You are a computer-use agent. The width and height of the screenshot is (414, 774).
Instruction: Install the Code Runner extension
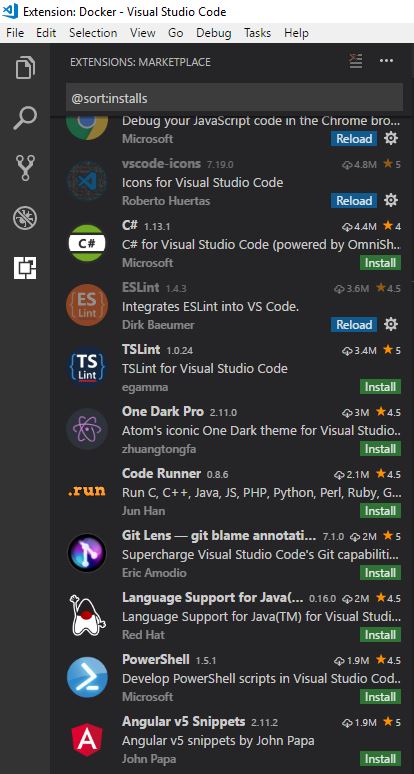[x=380, y=510]
